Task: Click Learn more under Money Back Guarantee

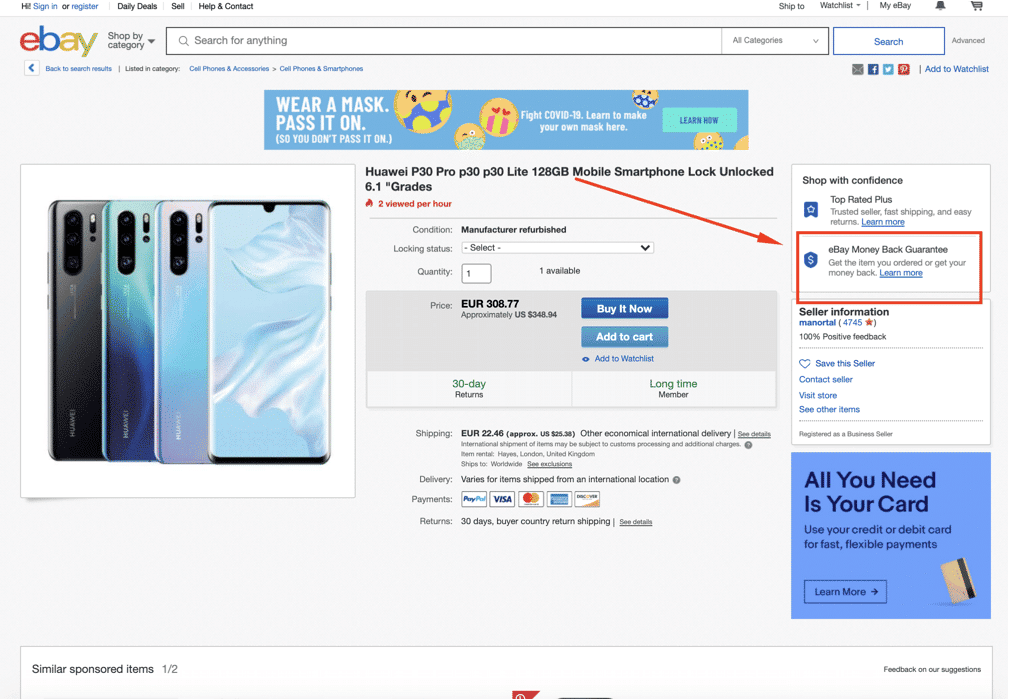Action: [x=901, y=273]
